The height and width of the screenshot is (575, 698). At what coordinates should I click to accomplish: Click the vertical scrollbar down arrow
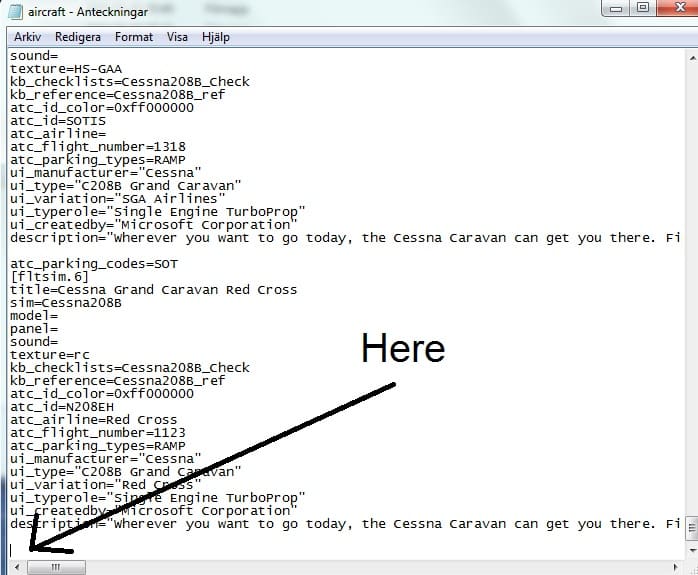pyautogui.click(x=690, y=550)
